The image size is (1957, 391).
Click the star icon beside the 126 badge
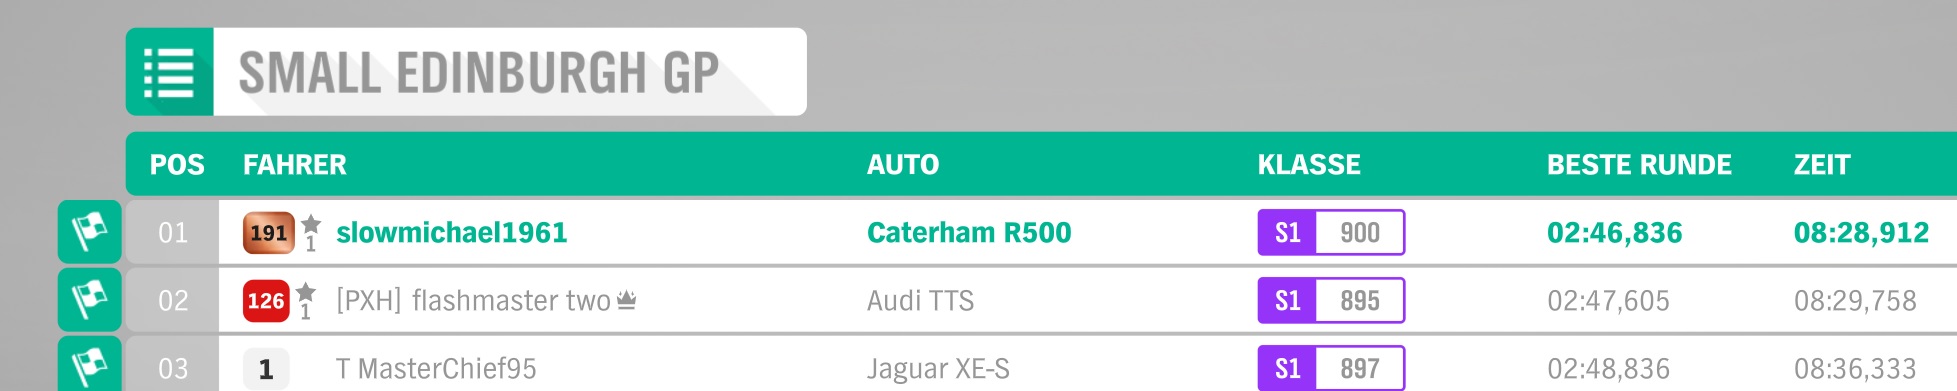306,292
